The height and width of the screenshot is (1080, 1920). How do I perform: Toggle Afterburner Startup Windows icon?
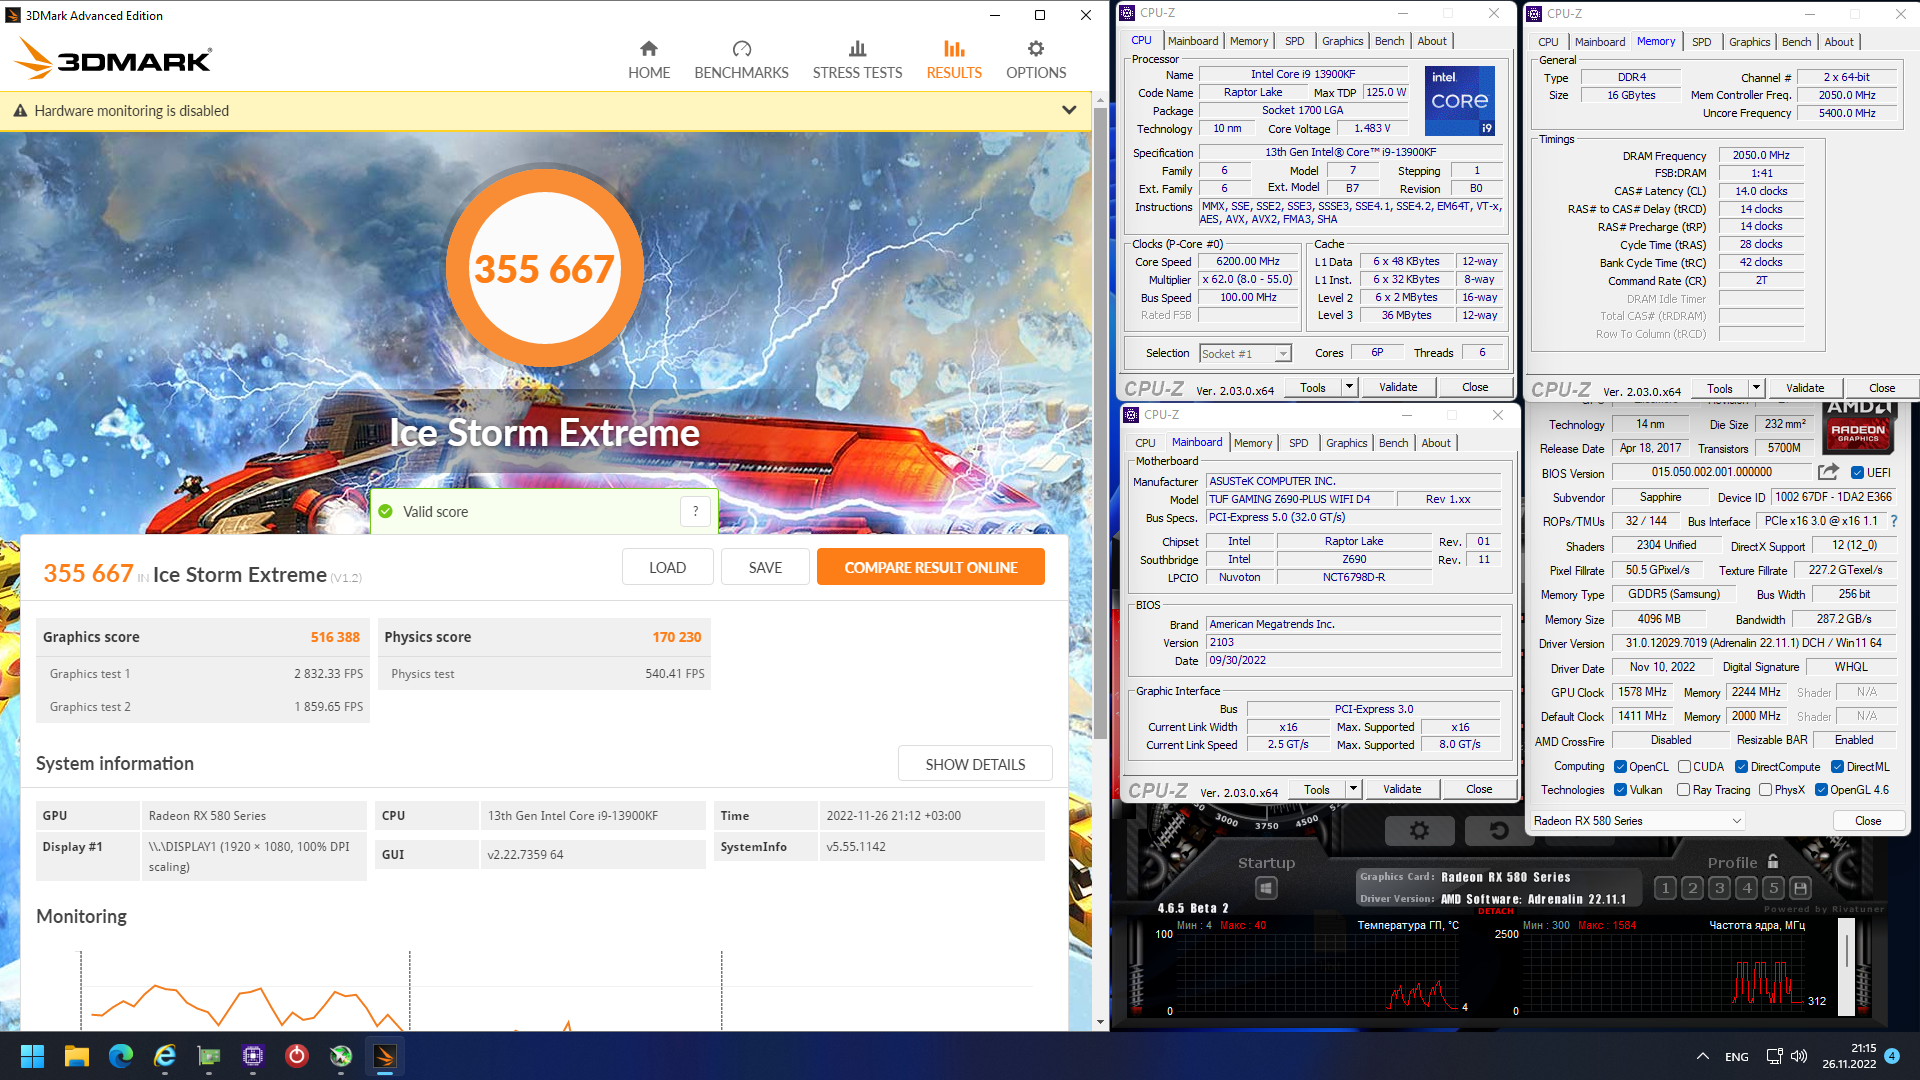[x=1266, y=888]
